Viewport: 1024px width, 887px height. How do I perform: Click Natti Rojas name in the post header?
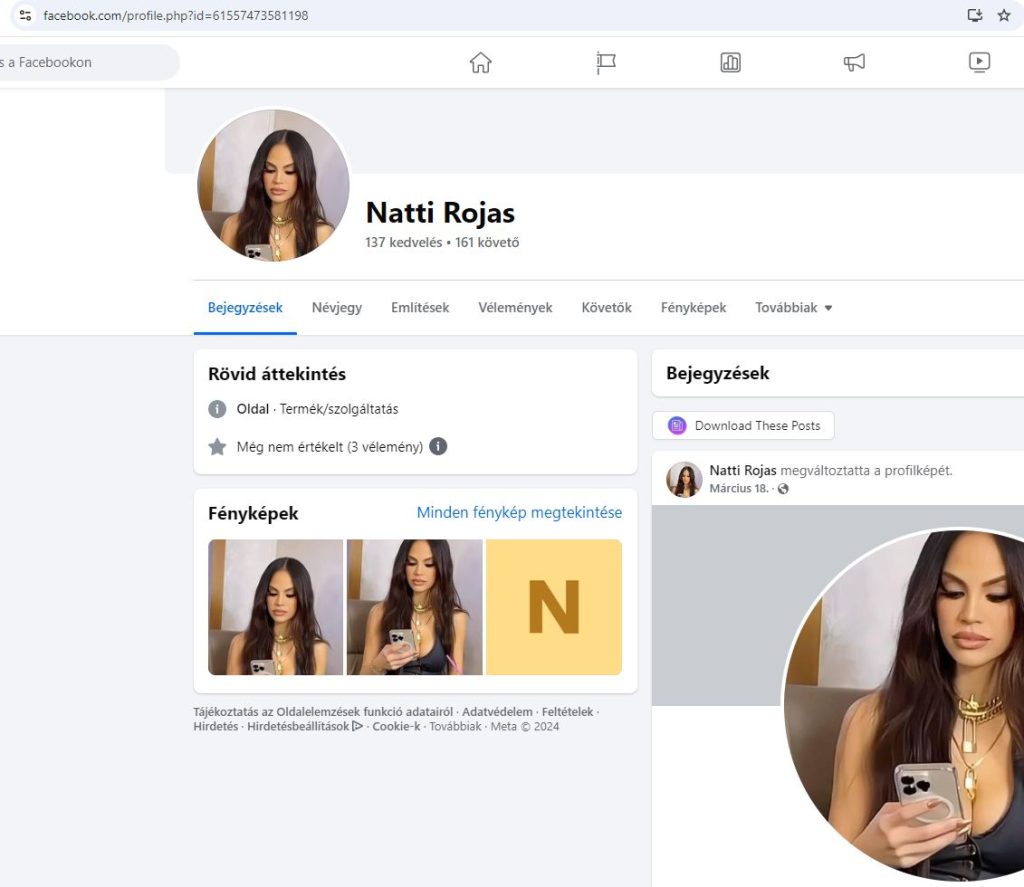point(743,470)
